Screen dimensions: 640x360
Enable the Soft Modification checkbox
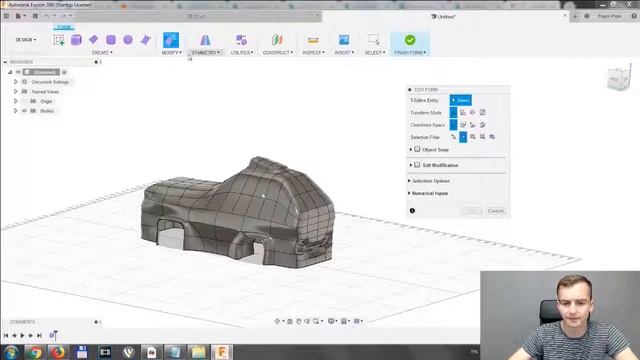pos(417,165)
